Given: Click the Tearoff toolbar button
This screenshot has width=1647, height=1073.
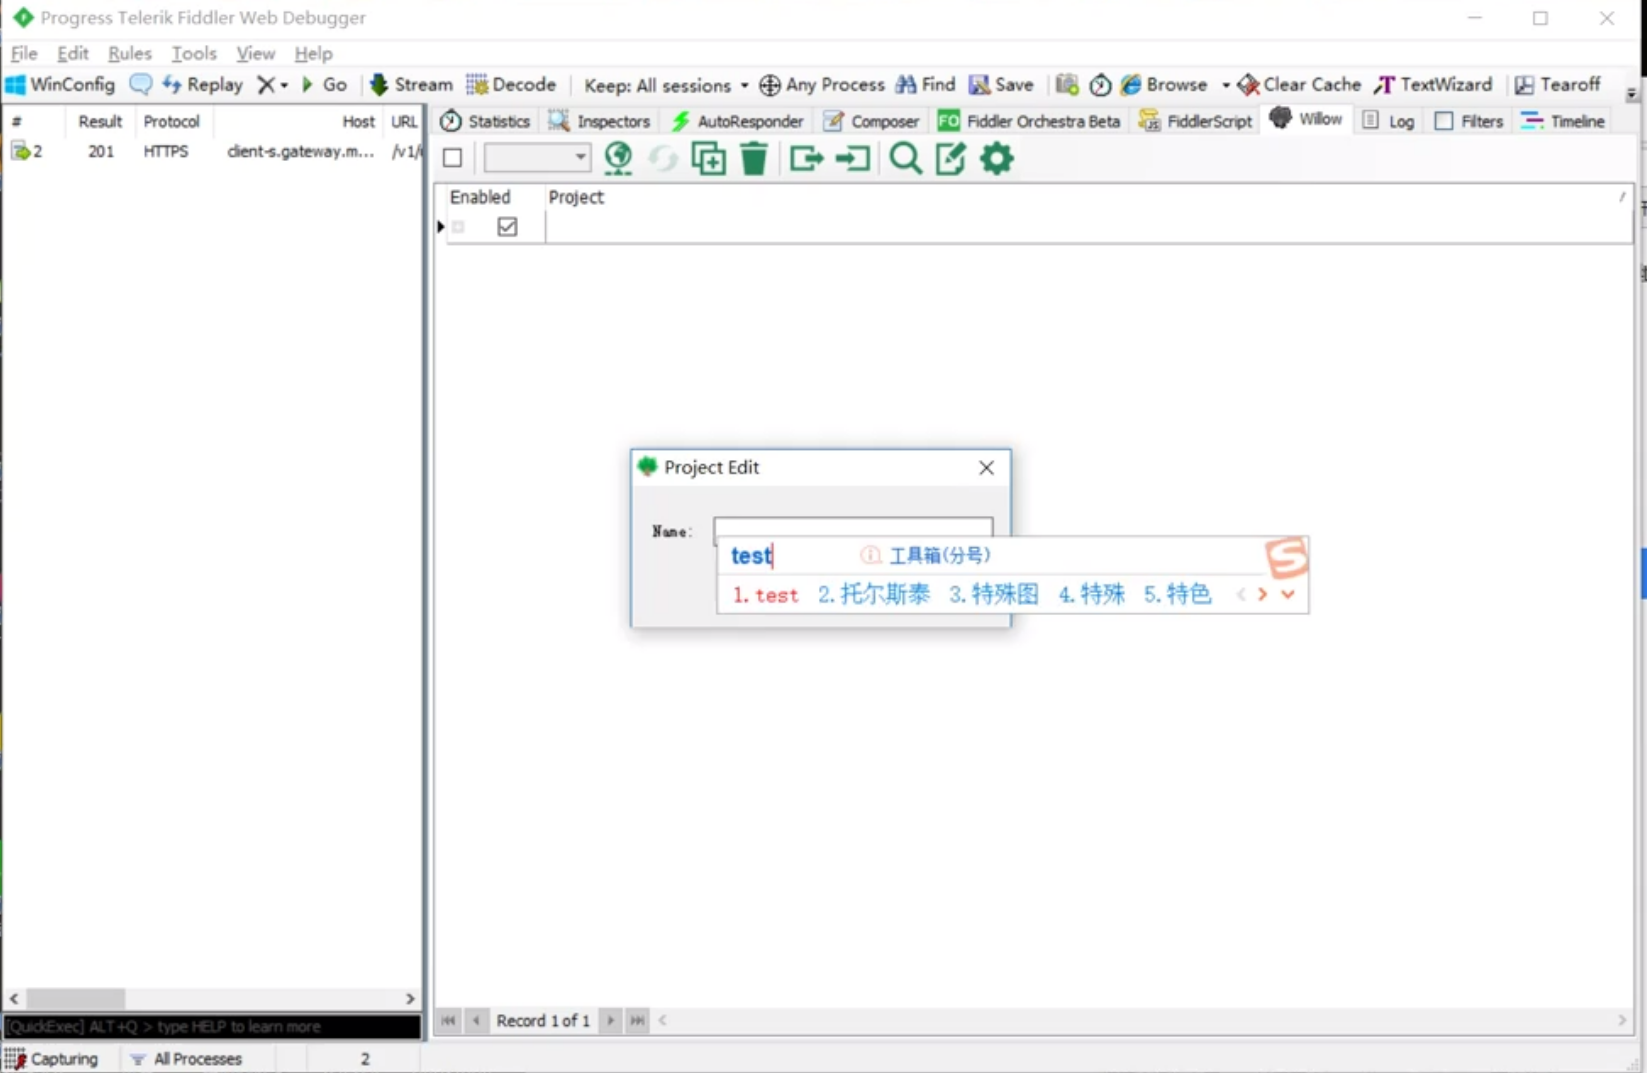Looking at the screenshot, I should pyautogui.click(x=1558, y=85).
